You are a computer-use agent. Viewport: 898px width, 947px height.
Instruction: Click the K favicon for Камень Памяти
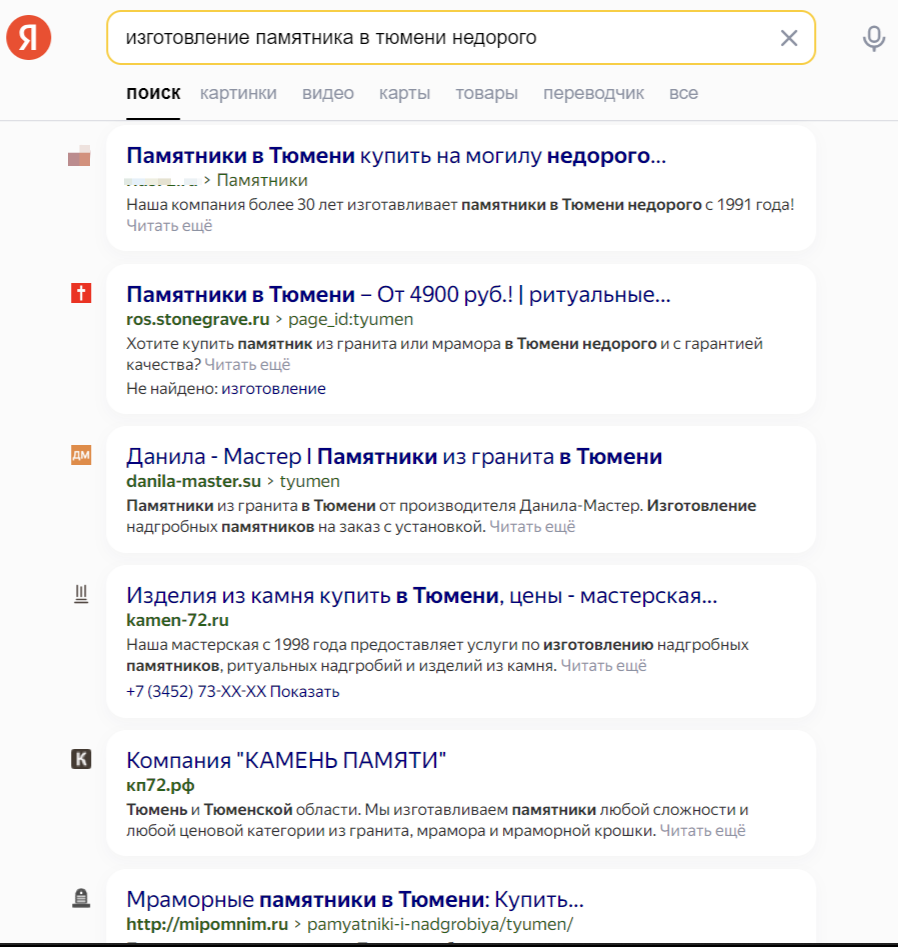coord(81,759)
